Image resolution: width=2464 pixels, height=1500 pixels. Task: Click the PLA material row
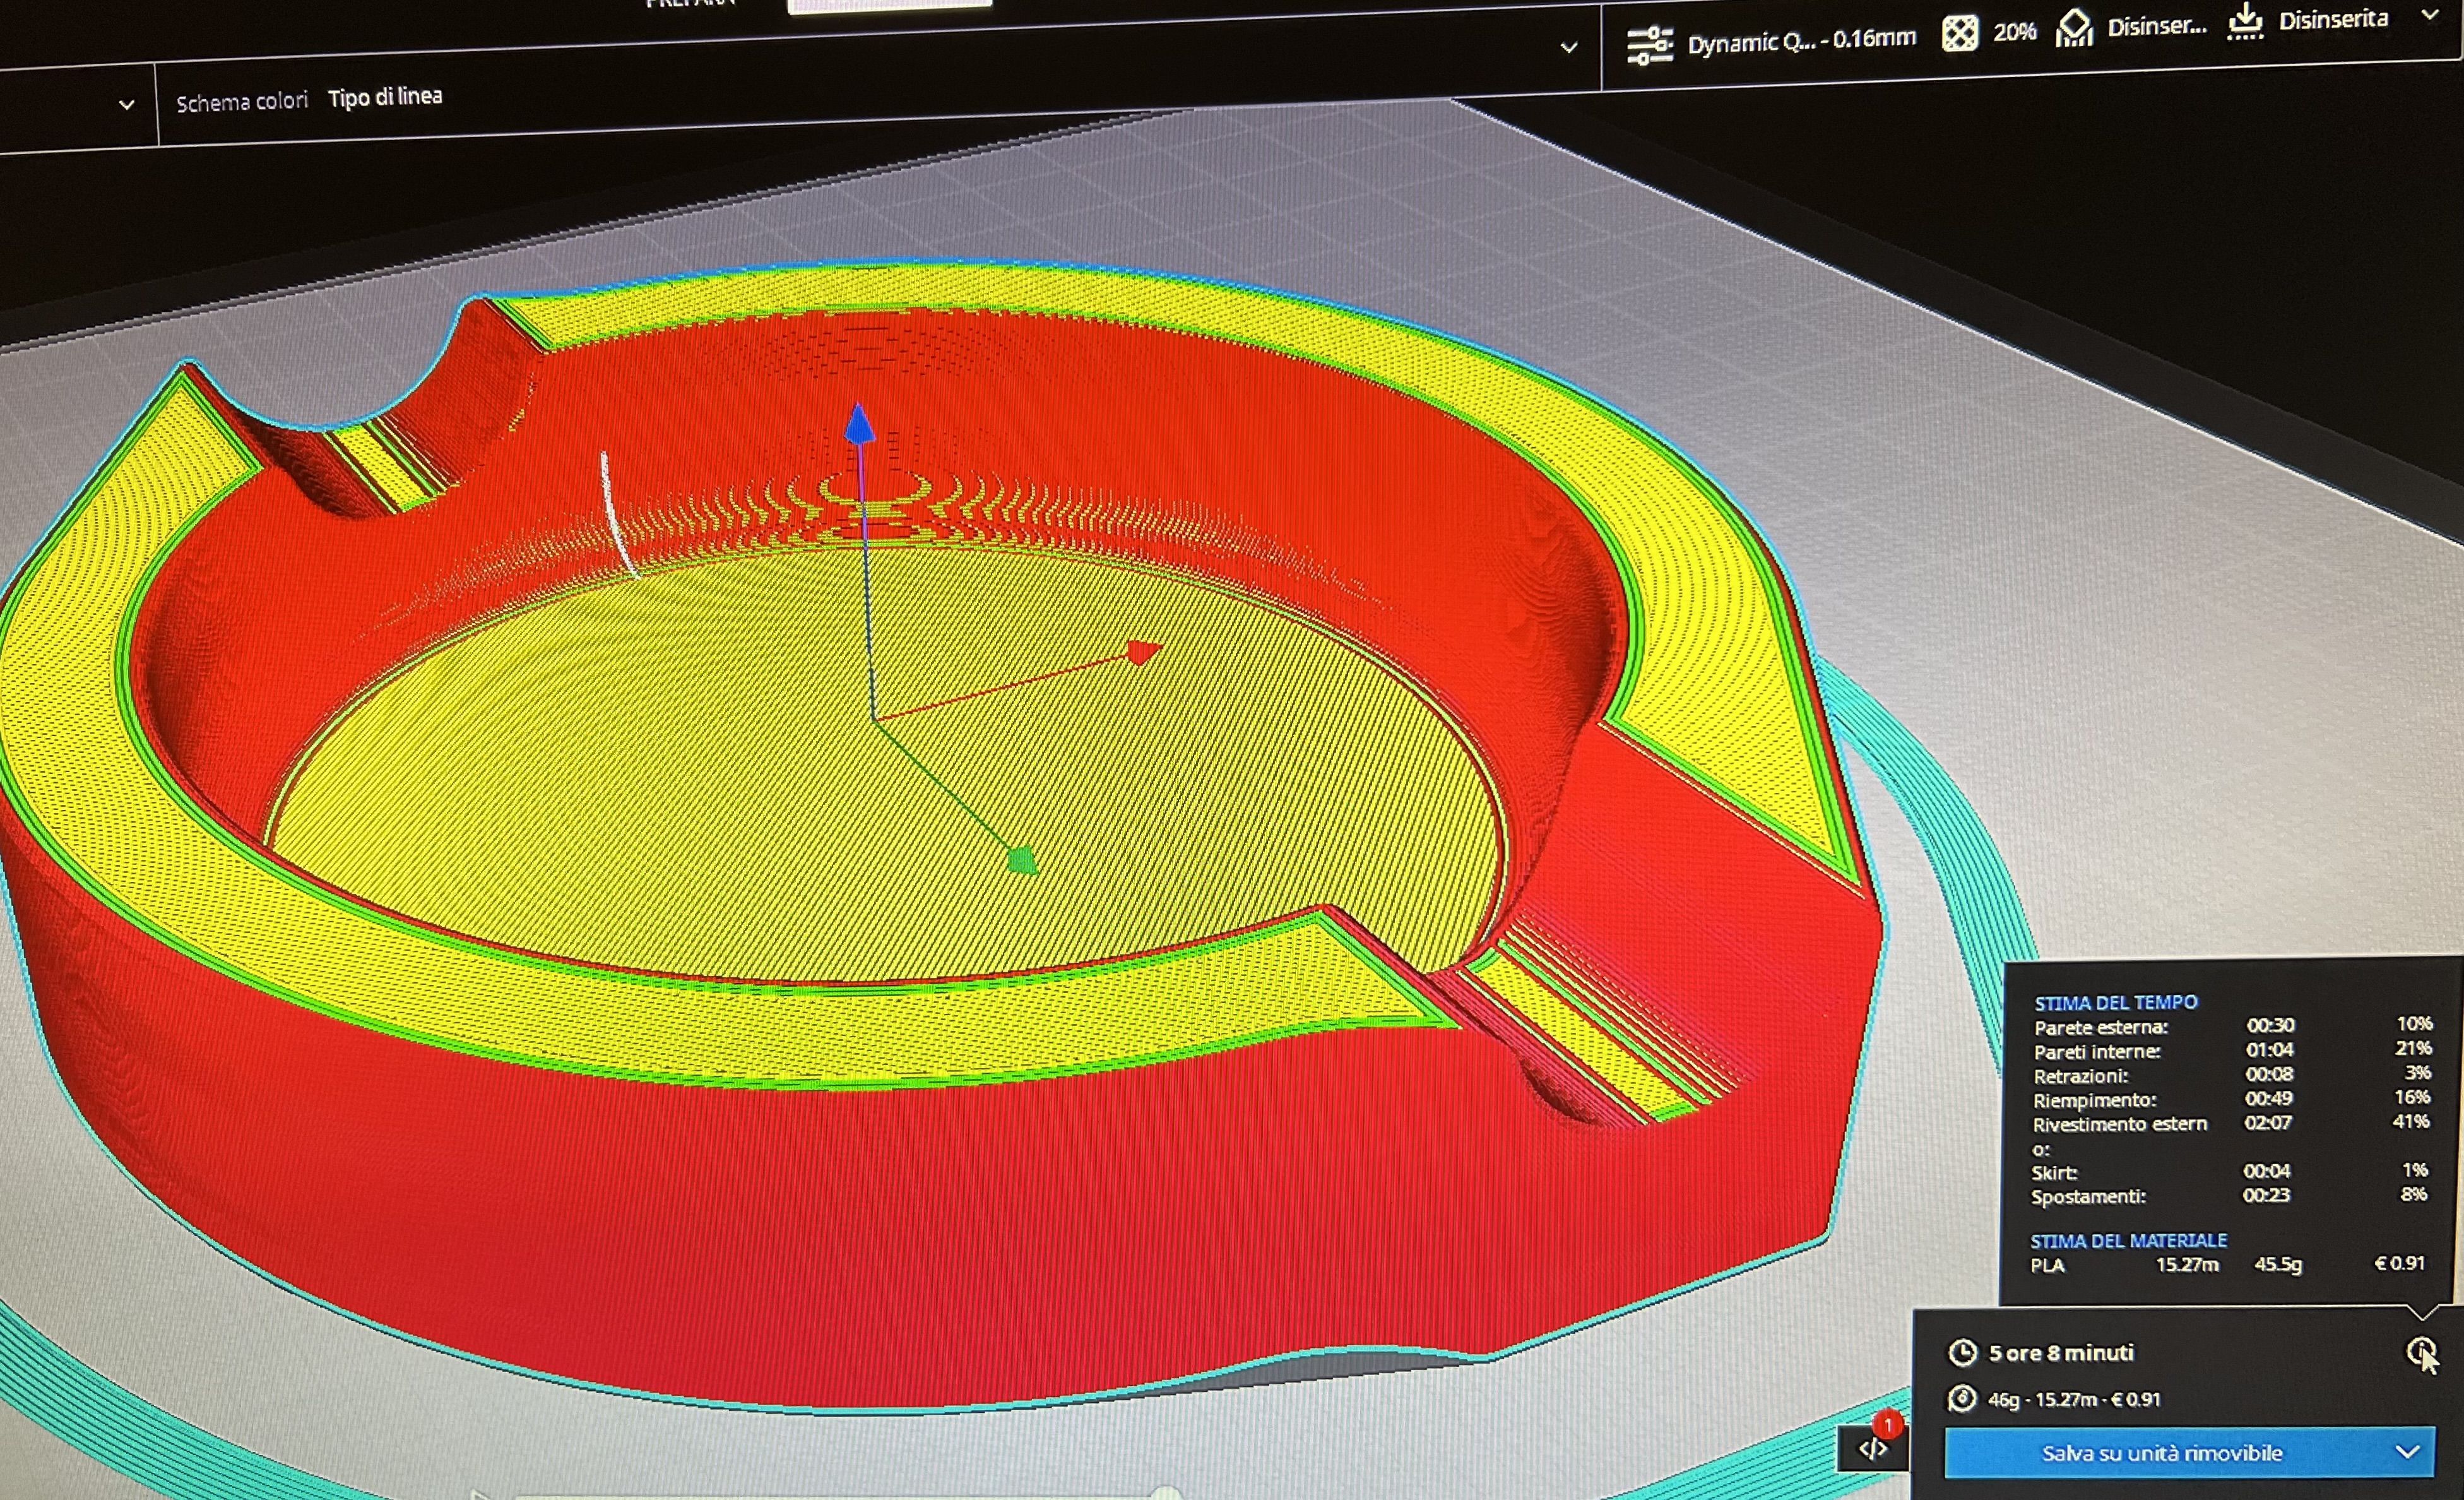[2227, 1265]
